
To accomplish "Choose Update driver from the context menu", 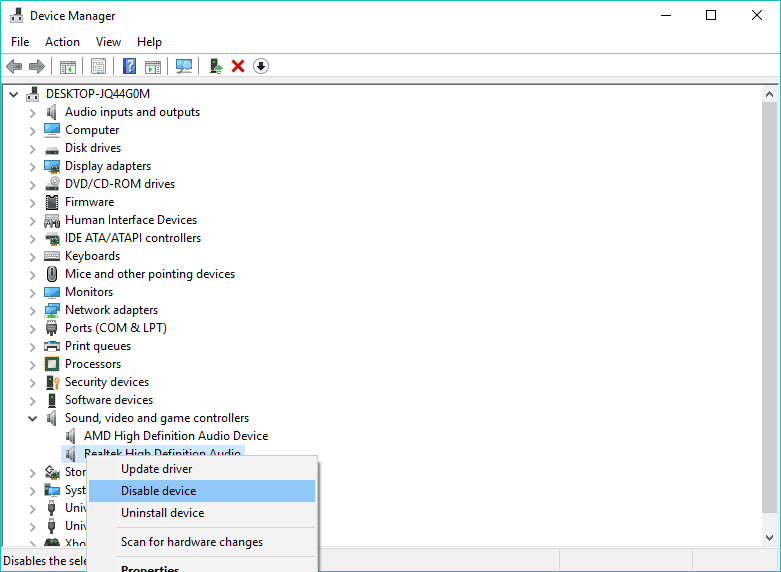I will tap(202, 469).
